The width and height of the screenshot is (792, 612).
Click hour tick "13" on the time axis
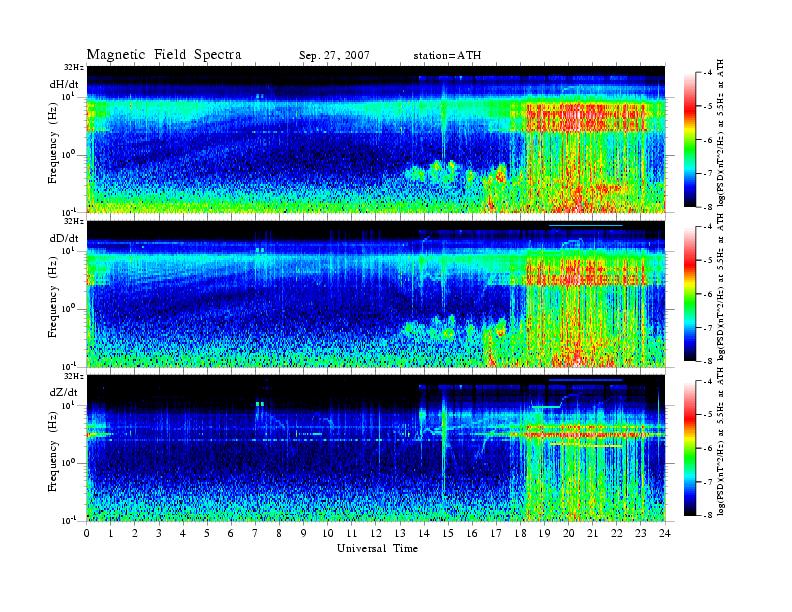coord(400,533)
